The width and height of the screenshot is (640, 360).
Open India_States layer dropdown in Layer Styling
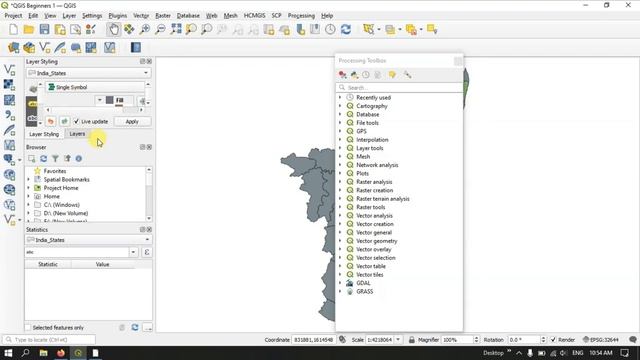[89, 73]
